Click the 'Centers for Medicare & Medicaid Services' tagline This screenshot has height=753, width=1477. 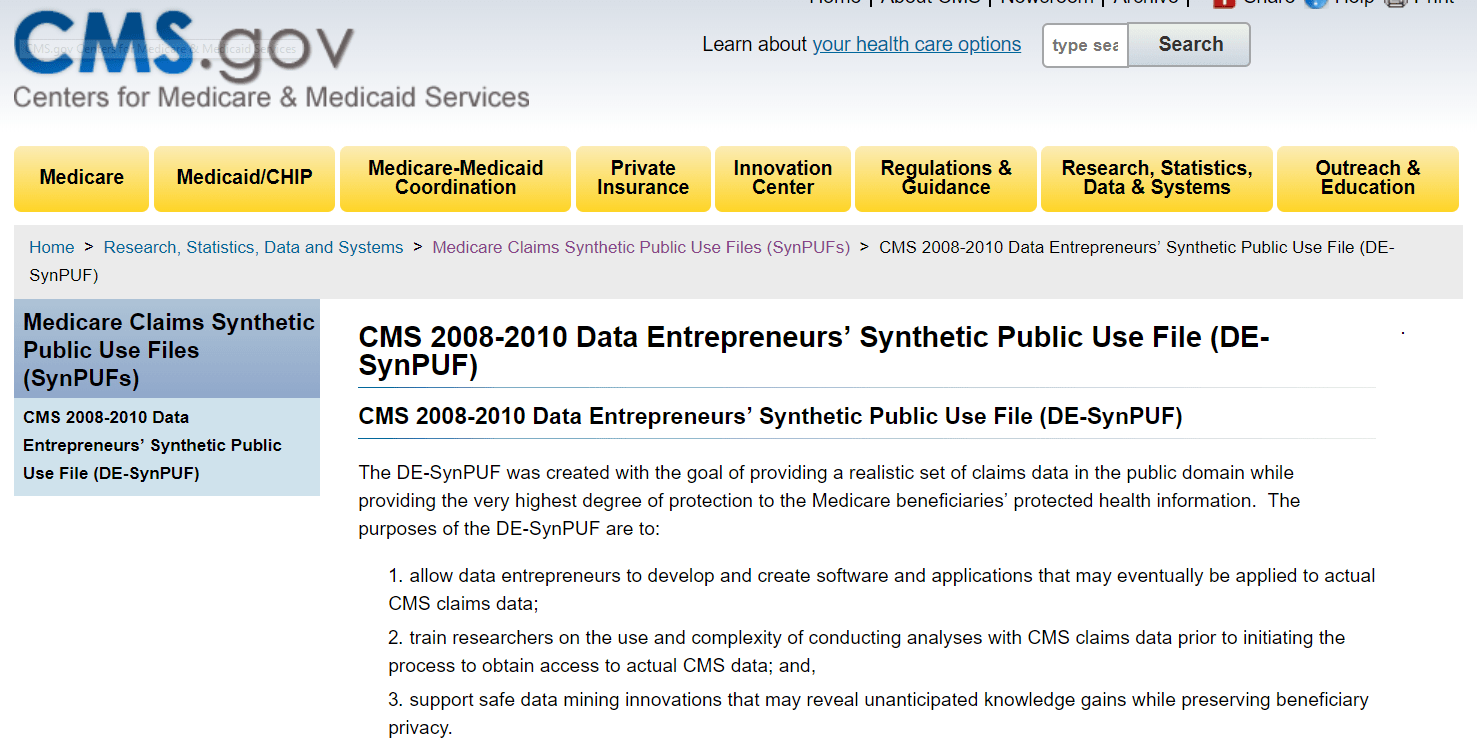[271, 98]
